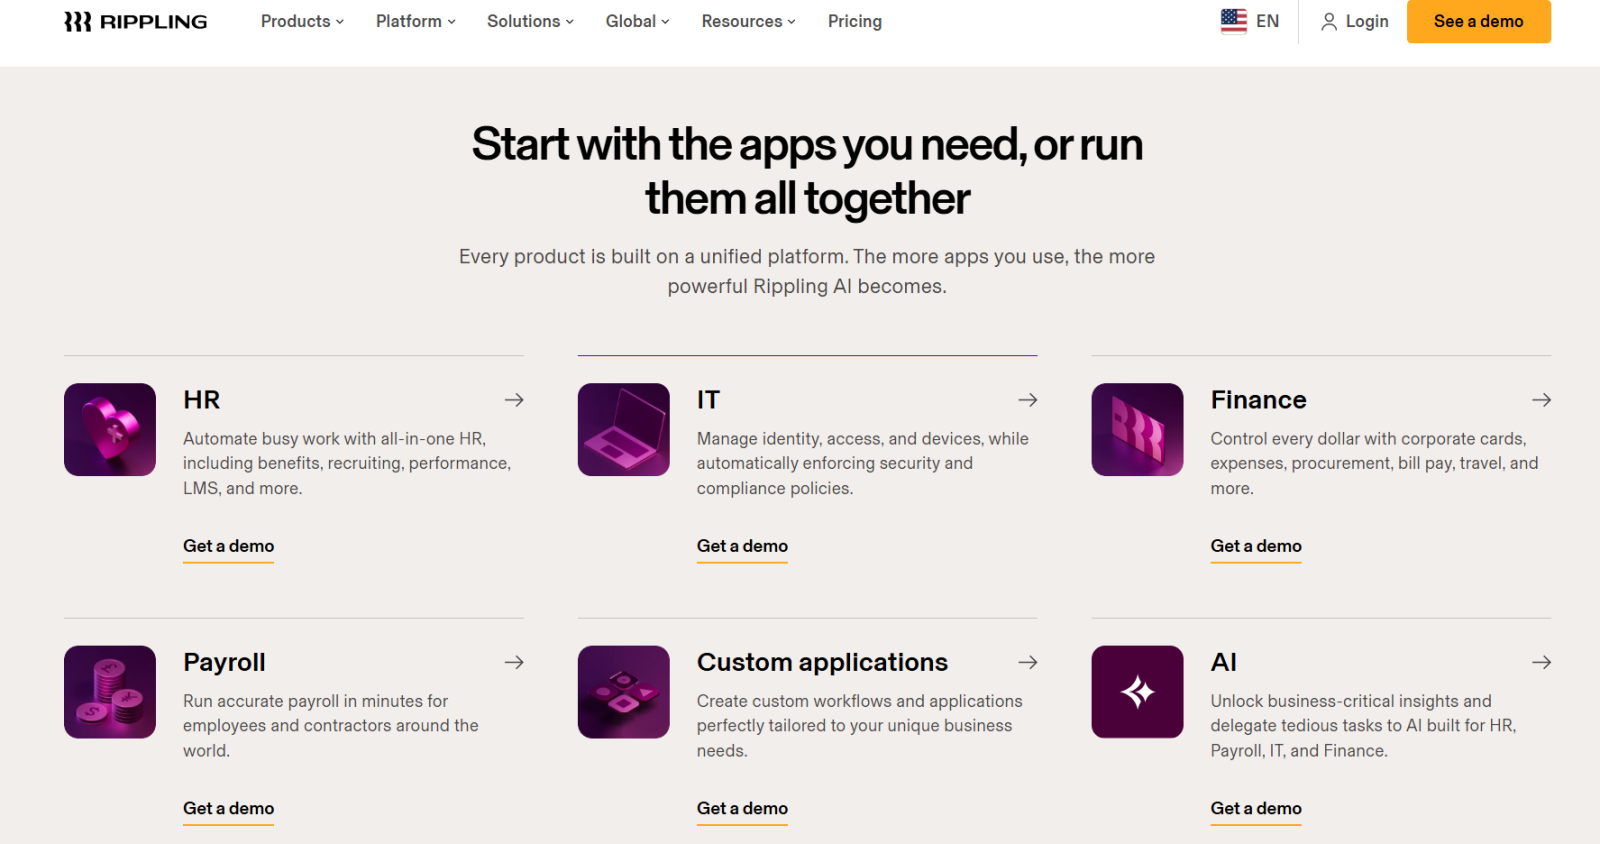This screenshot has width=1600, height=844.
Task: Expand the Solutions menu
Action: point(530,21)
